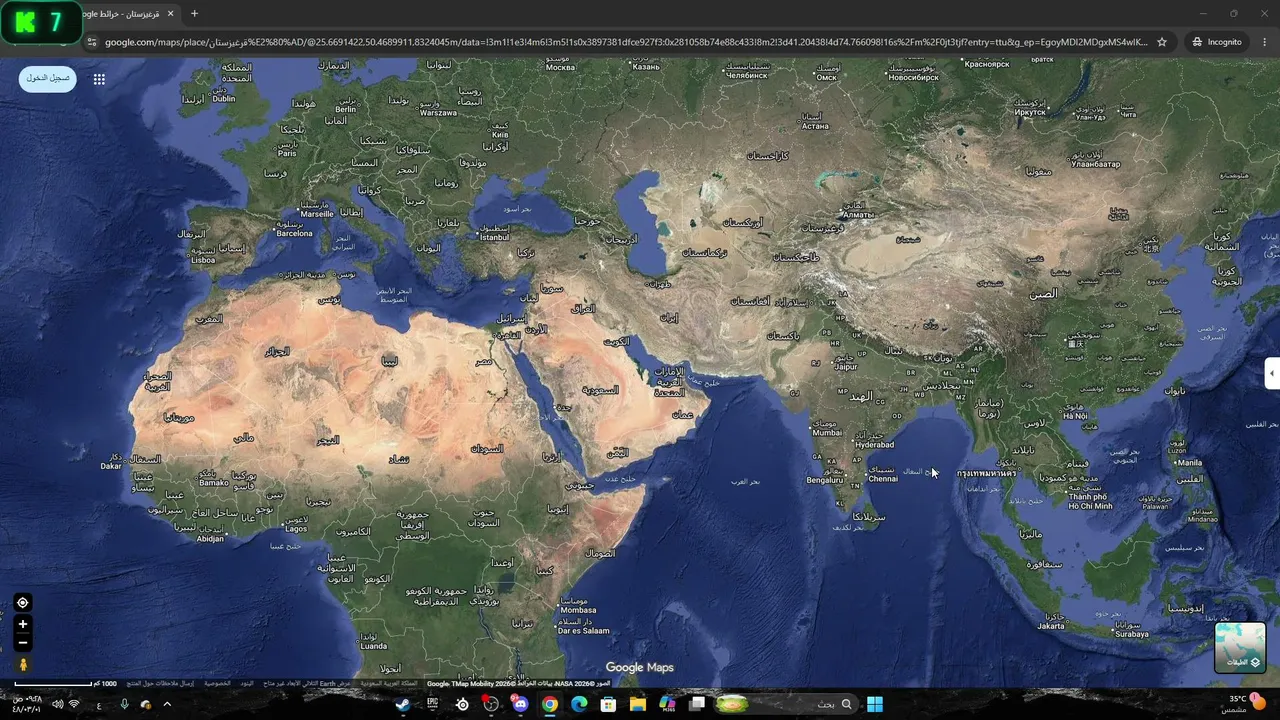Viewport: 1280px width, 720px height.
Task: Switch to Chrome in the taskbar
Action: pos(550,704)
